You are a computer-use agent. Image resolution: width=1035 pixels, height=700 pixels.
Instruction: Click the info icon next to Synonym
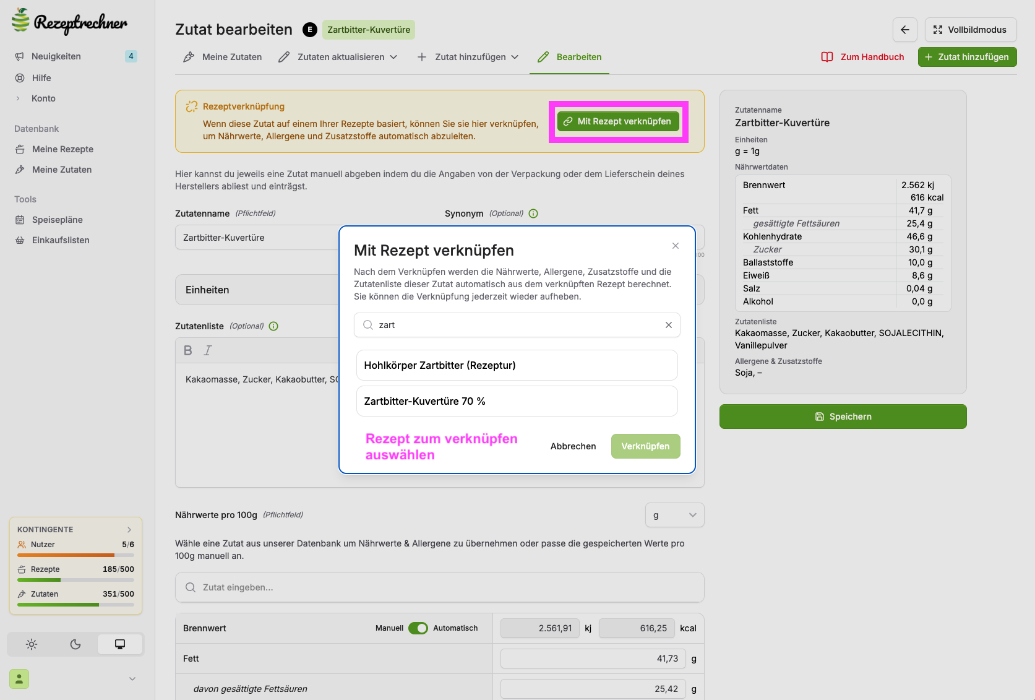click(533, 213)
